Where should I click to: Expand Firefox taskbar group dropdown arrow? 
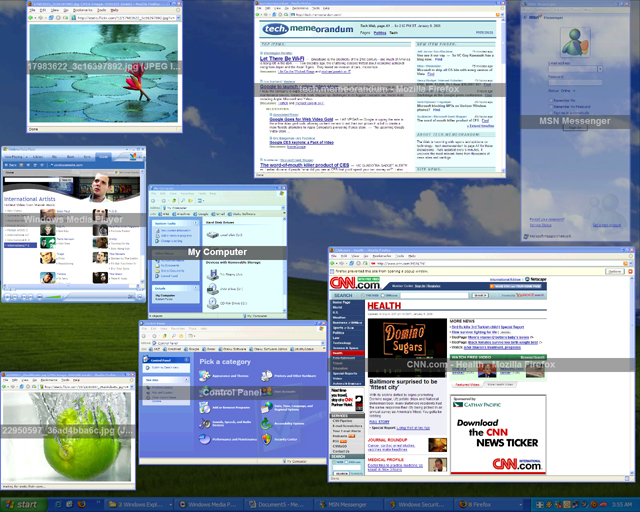pos(520,505)
